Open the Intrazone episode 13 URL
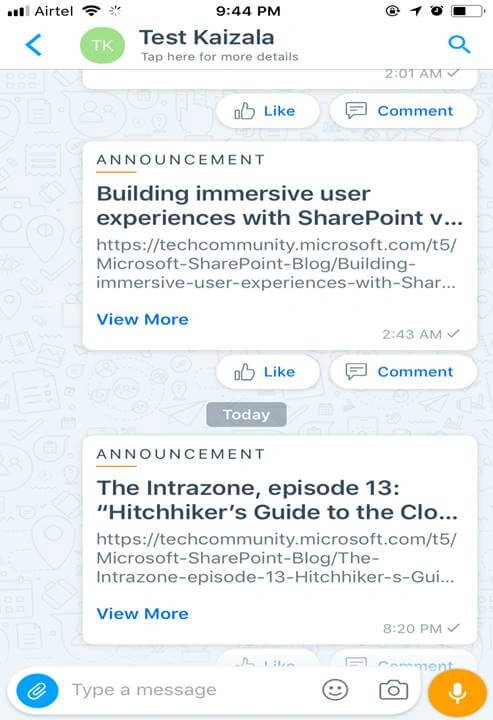 pyautogui.click(x=276, y=558)
